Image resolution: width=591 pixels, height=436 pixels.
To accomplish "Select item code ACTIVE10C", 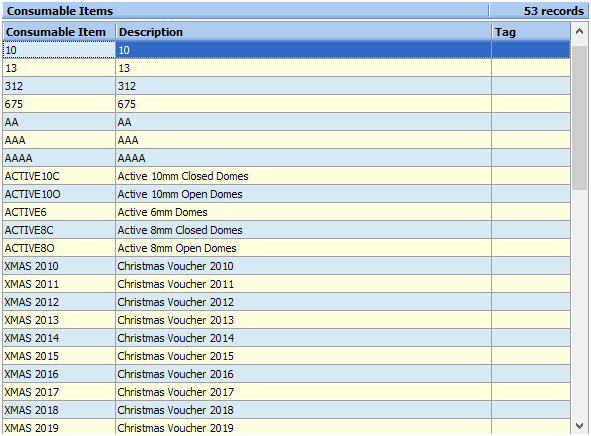I will 59,176.
